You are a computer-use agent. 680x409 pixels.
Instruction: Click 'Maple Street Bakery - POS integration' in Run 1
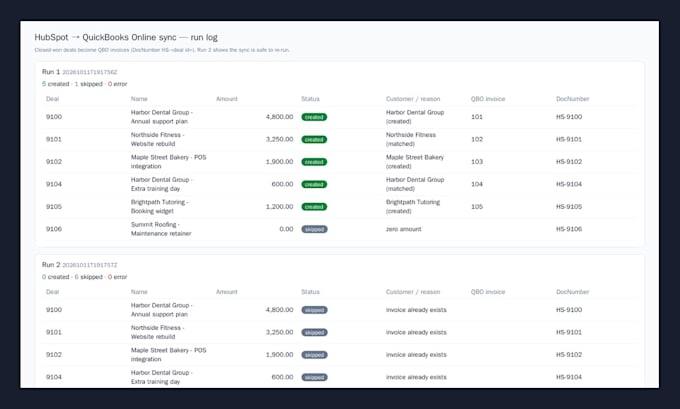(x=169, y=162)
